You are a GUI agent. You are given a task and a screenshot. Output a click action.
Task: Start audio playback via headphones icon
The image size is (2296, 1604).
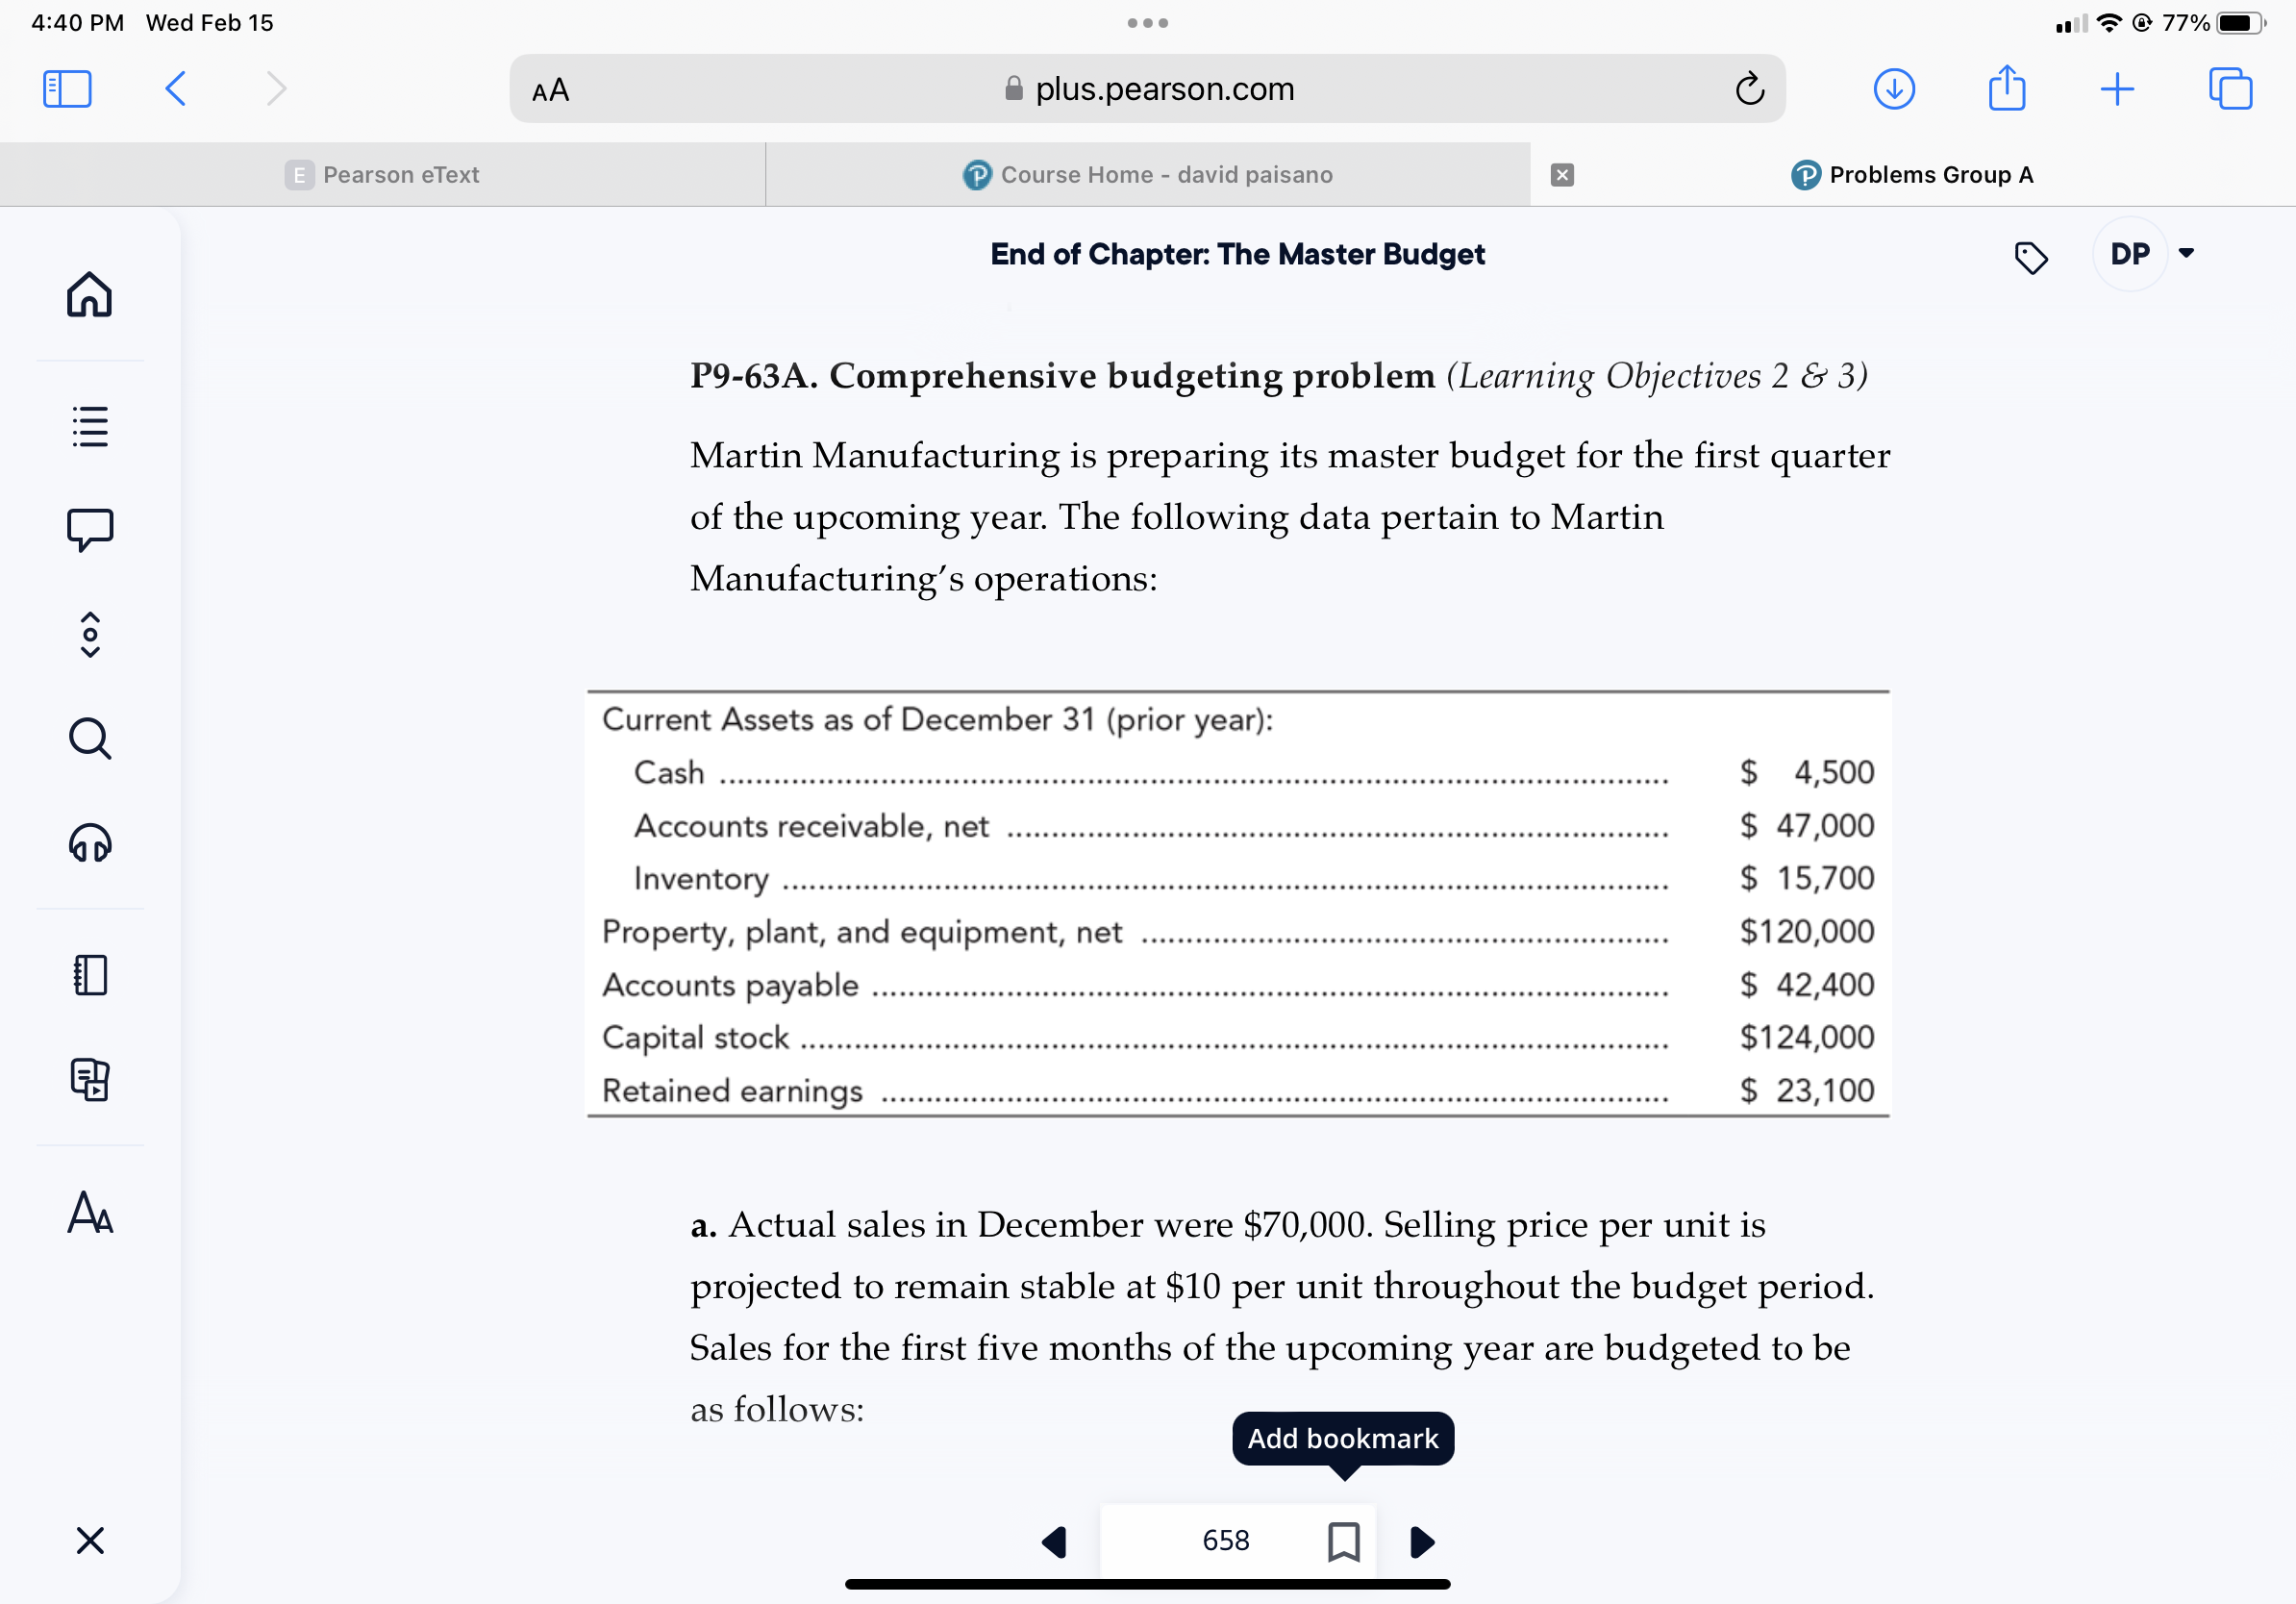(90, 843)
